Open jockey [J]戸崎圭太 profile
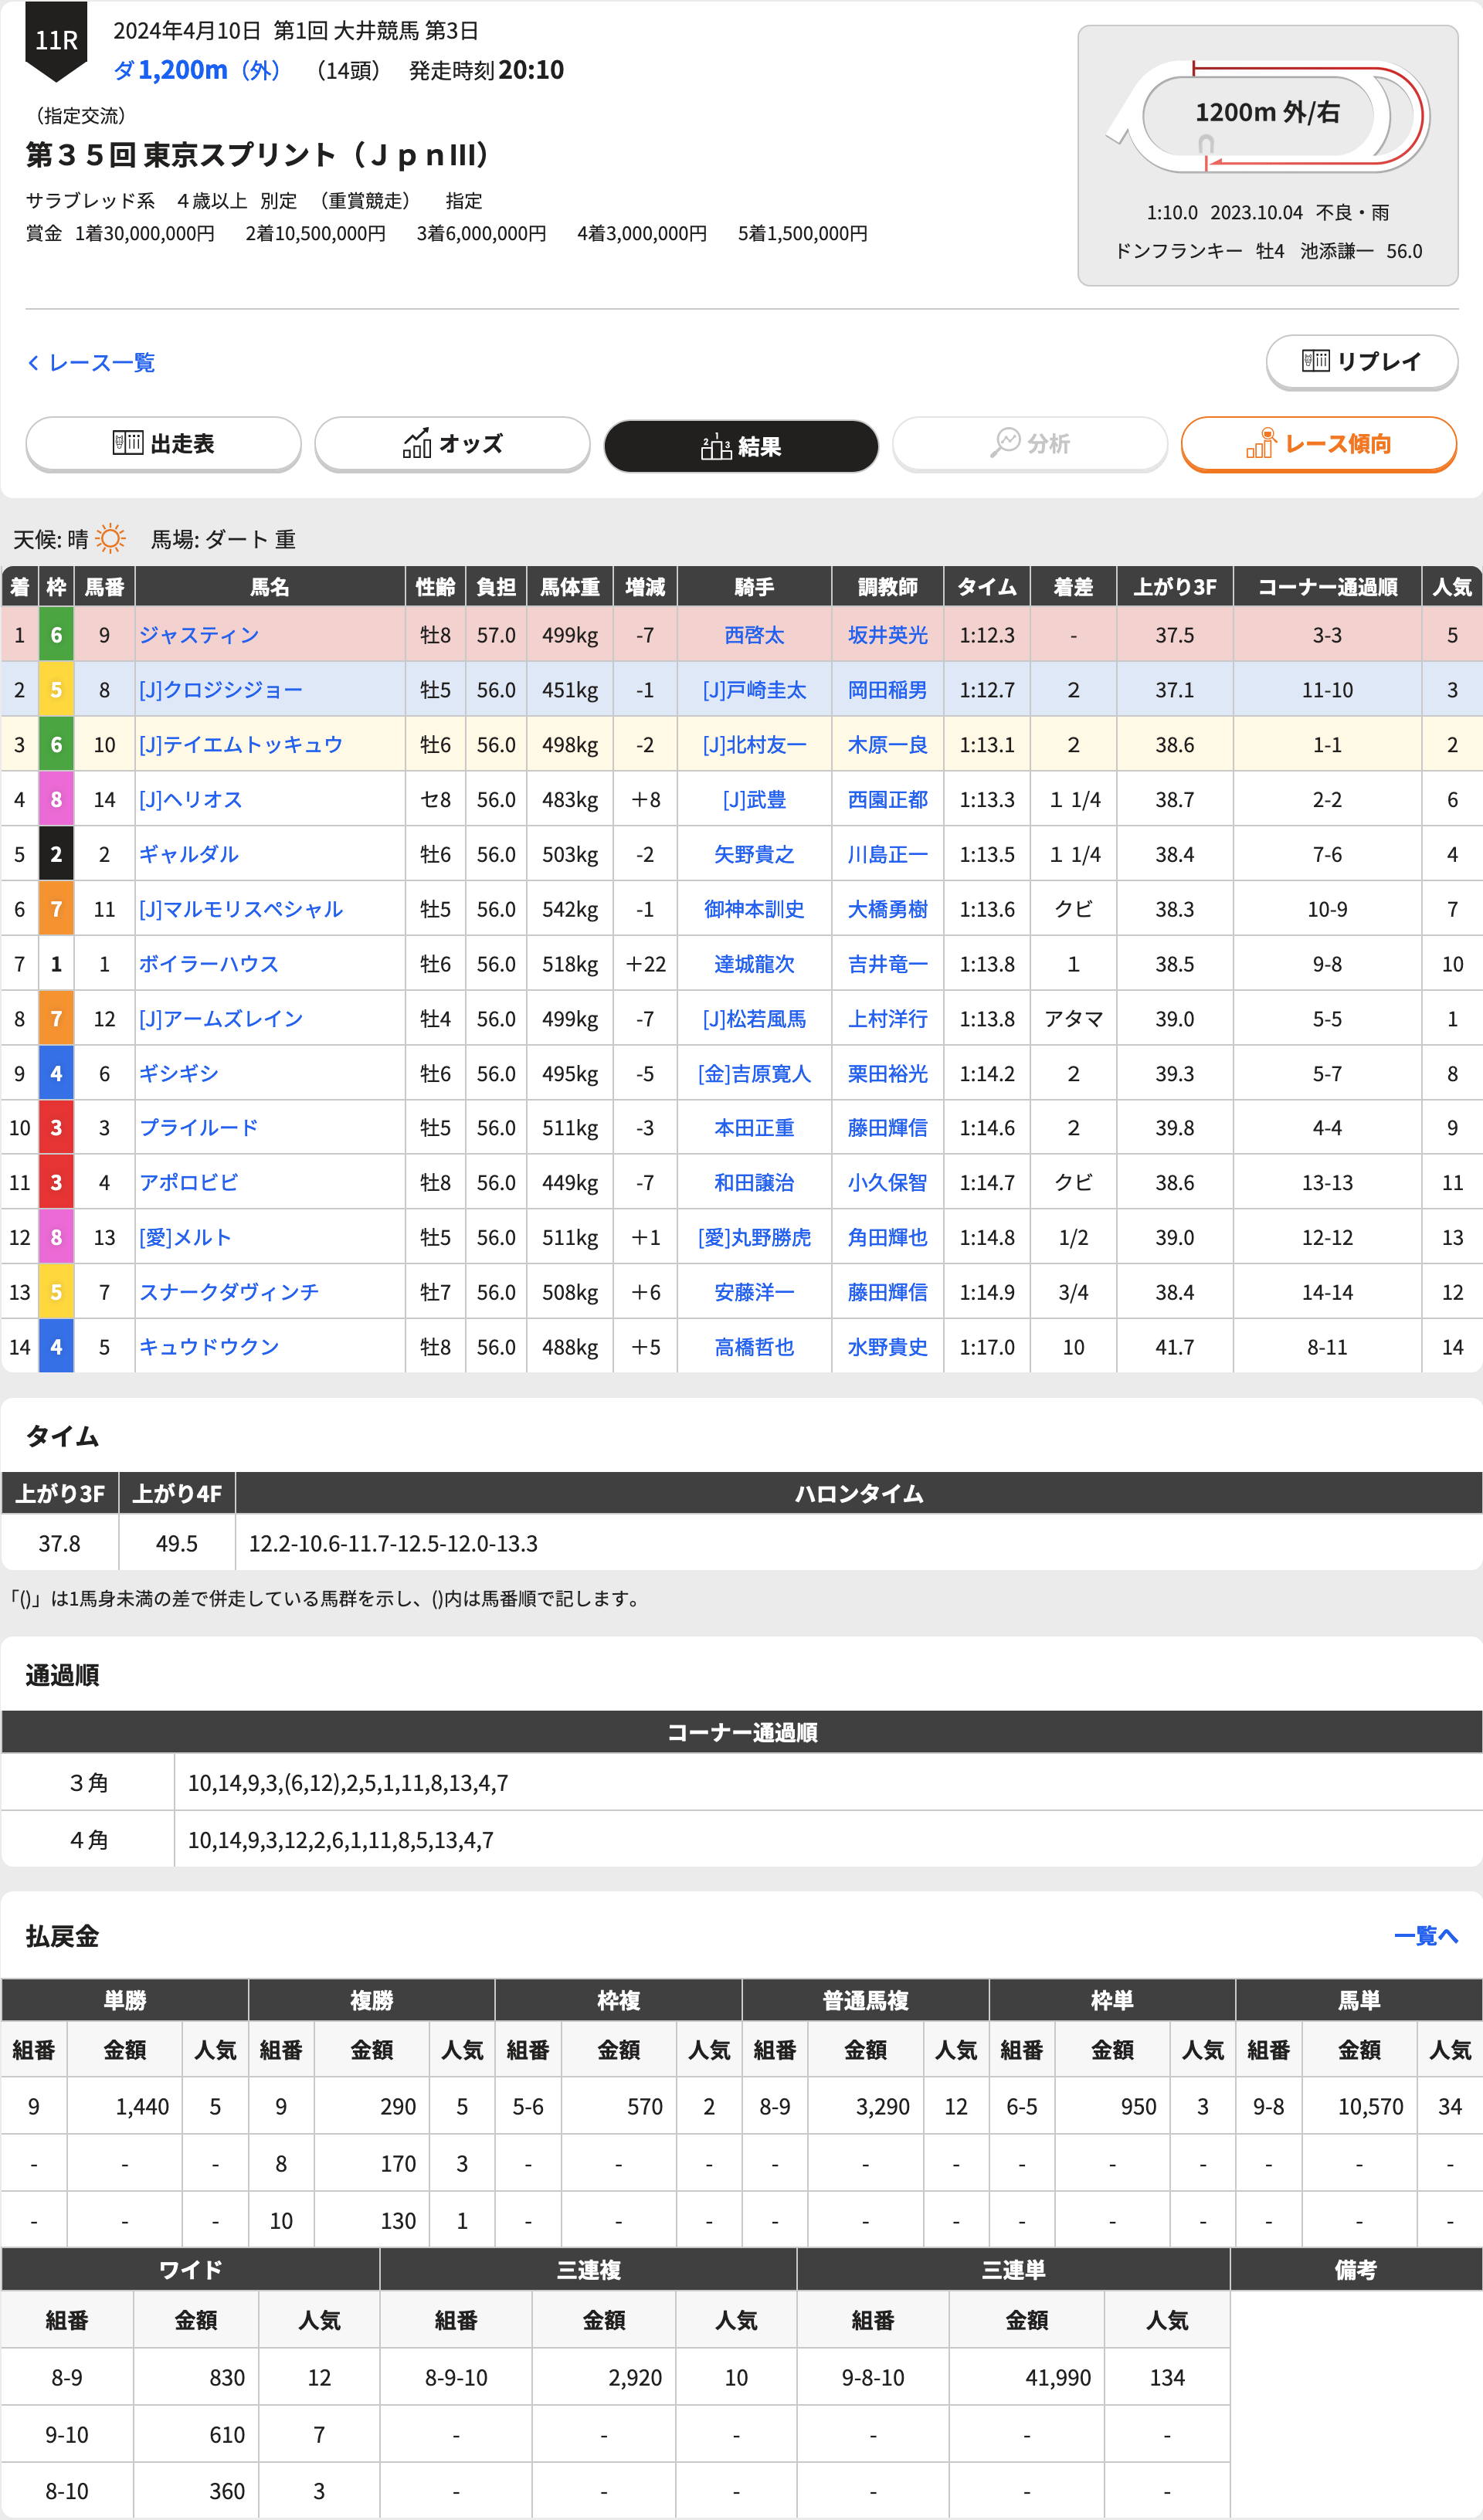The height and width of the screenshot is (2520, 1483). [x=754, y=690]
